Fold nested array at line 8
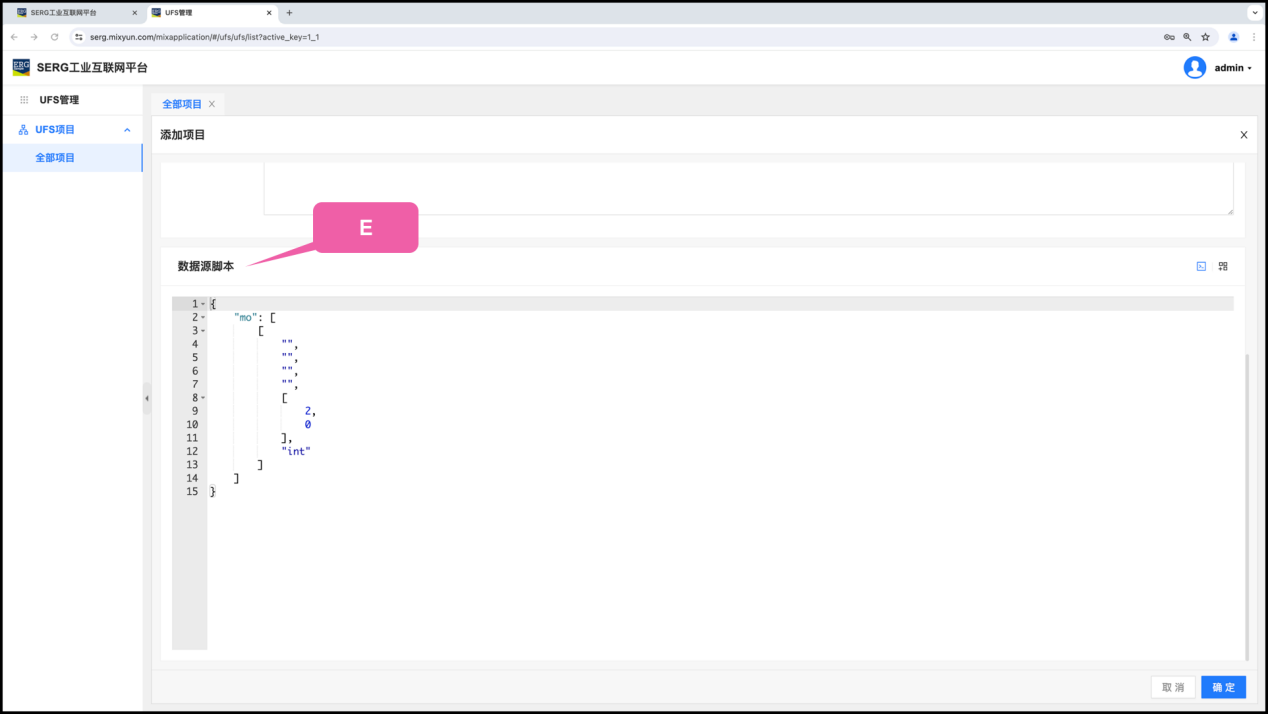Screen dimensions: 1268x714 (203, 398)
